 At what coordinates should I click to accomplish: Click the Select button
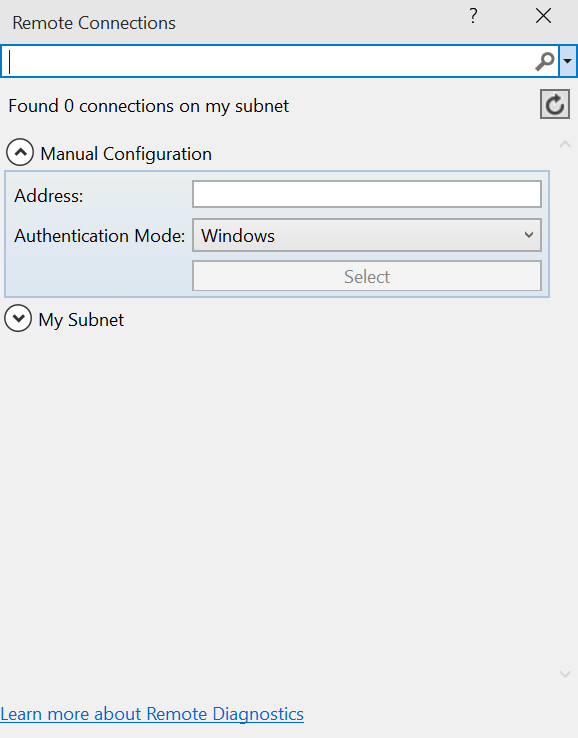367,276
